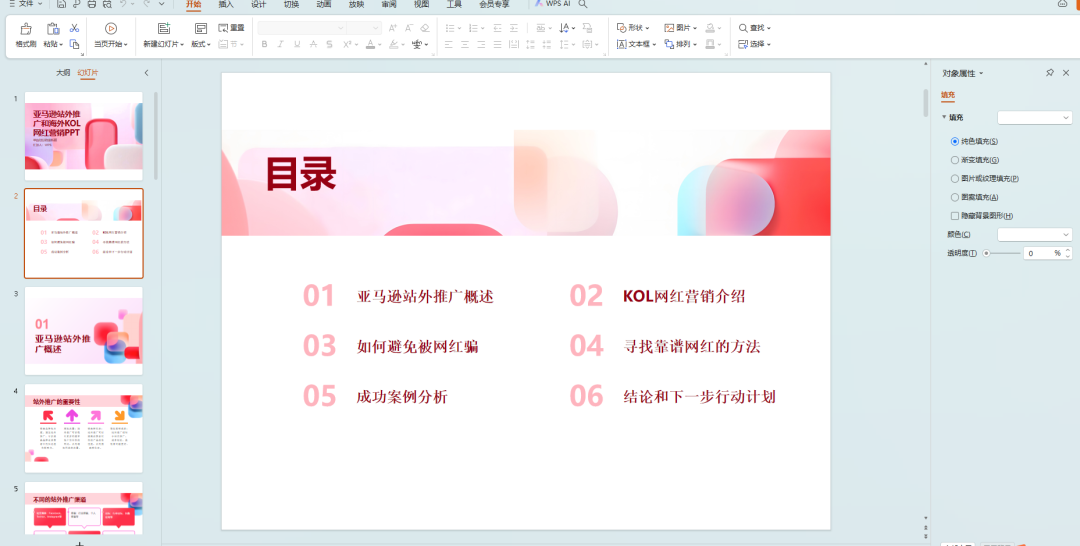Screen dimensions: 1080x546
Task: Click the Copy icon below scissors
Action: pyautogui.click(x=74, y=44)
